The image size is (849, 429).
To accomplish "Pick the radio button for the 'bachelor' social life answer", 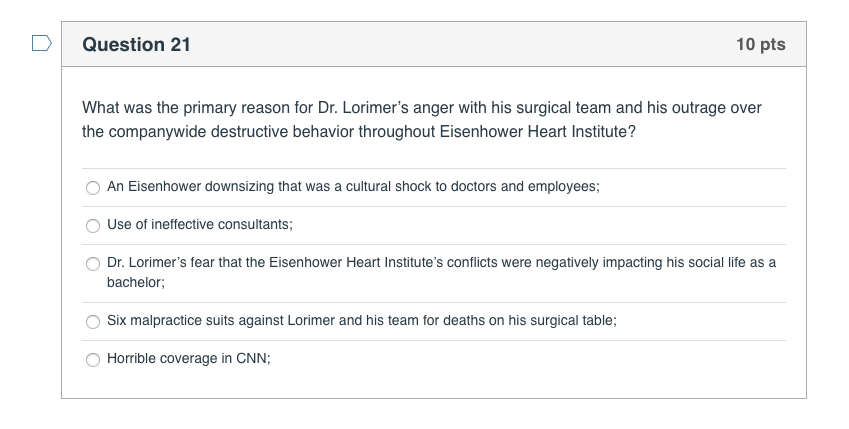I will (x=93, y=264).
